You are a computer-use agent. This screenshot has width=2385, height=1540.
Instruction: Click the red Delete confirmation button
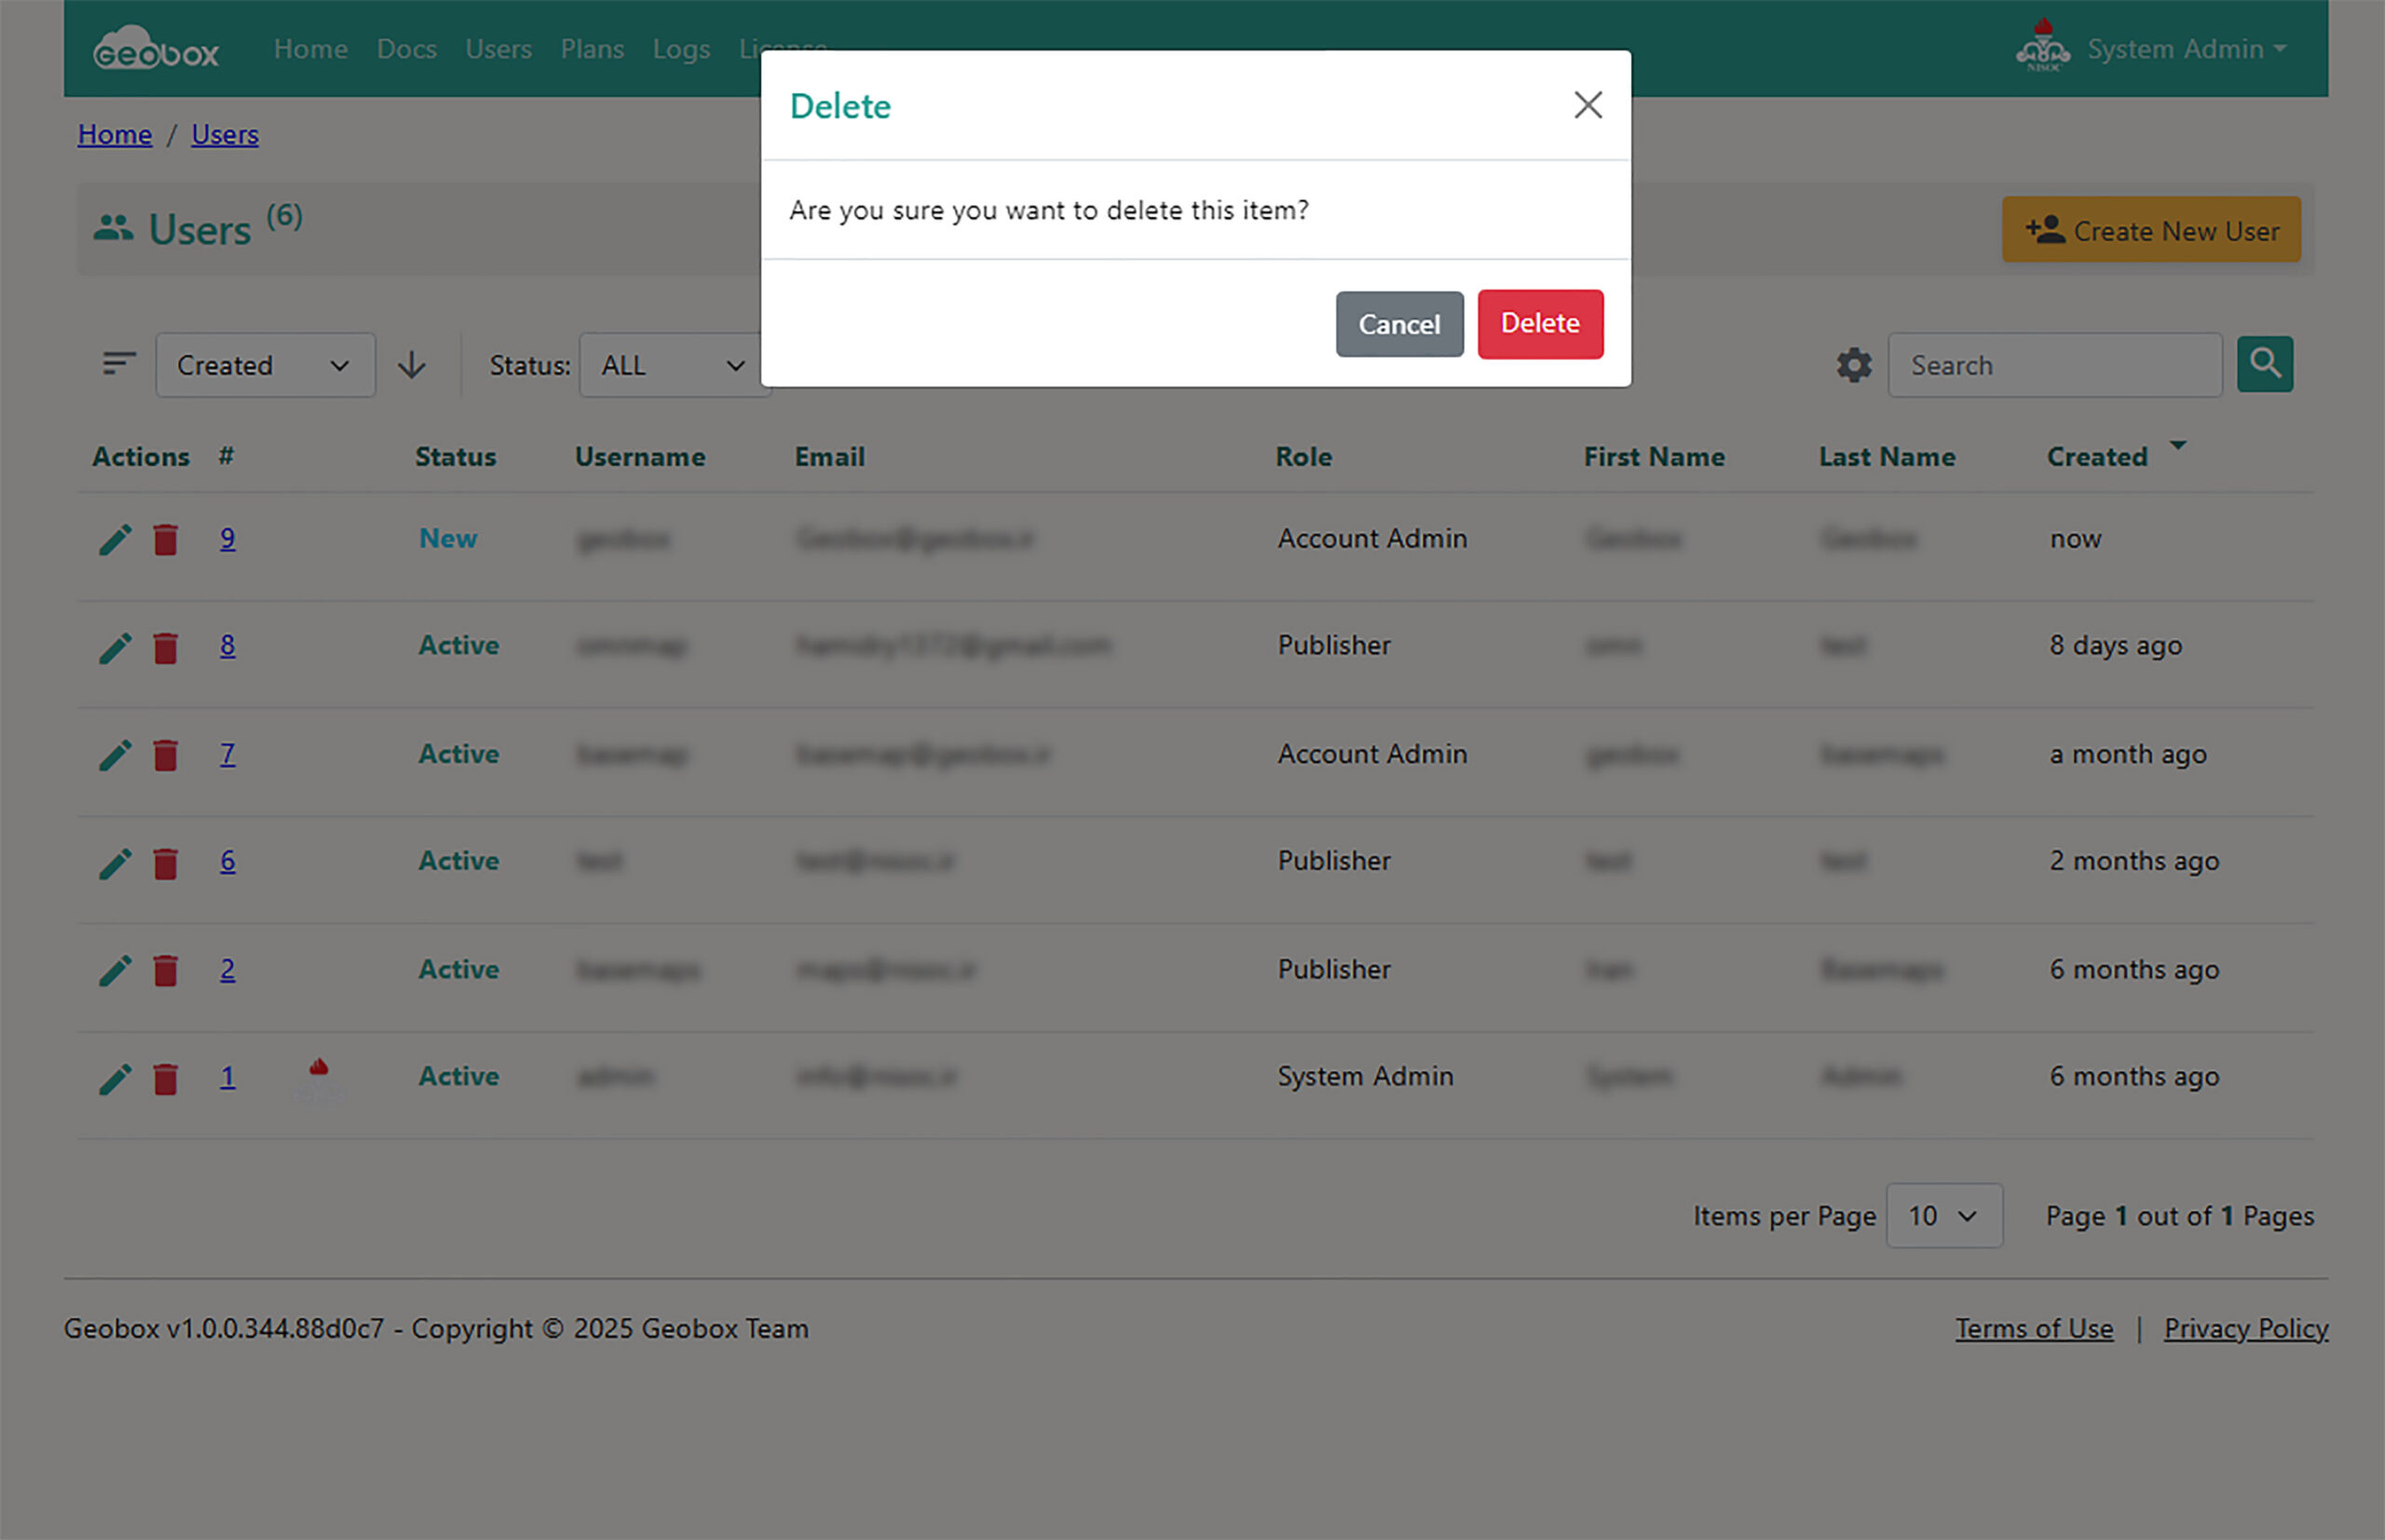click(x=1539, y=324)
